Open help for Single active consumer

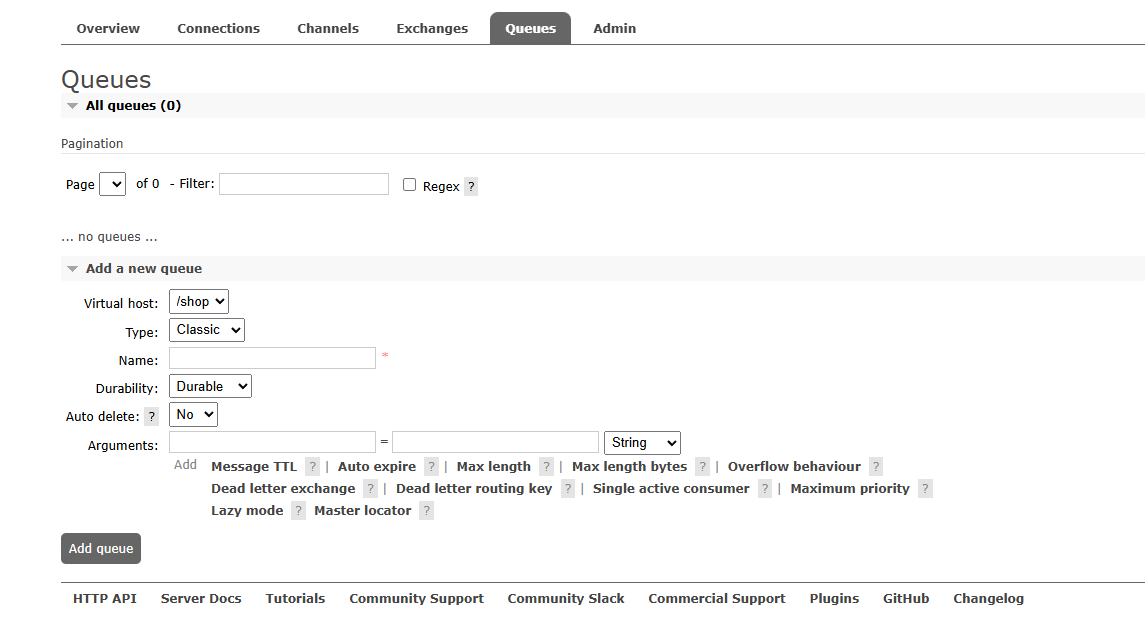[x=765, y=489]
